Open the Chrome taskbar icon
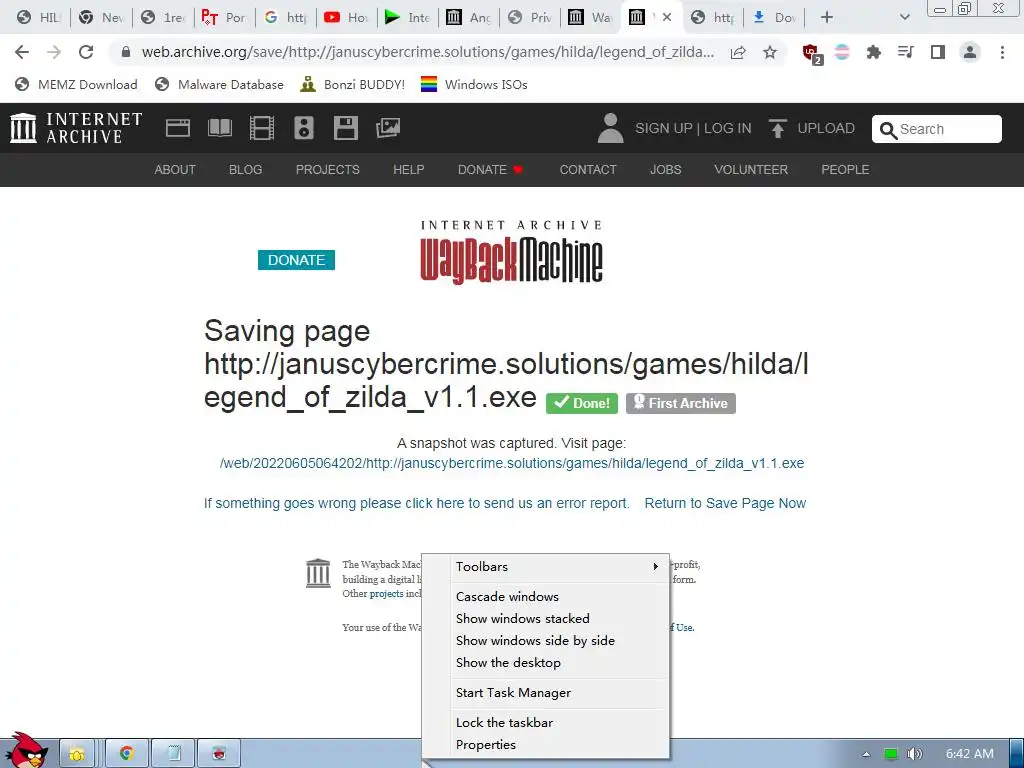 coord(127,753)
